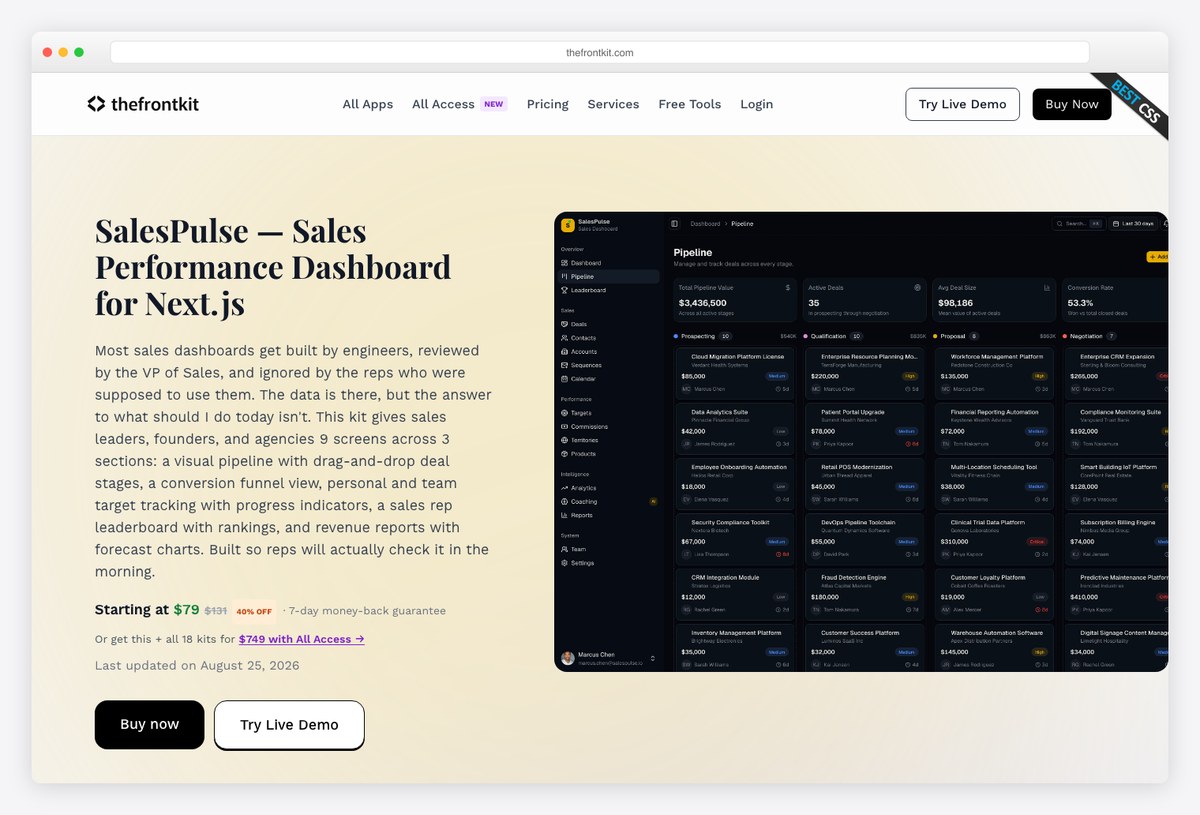Click the SalesPulse yellow app logo
The height and width of the screenshot is (815, 1200).
567,225
